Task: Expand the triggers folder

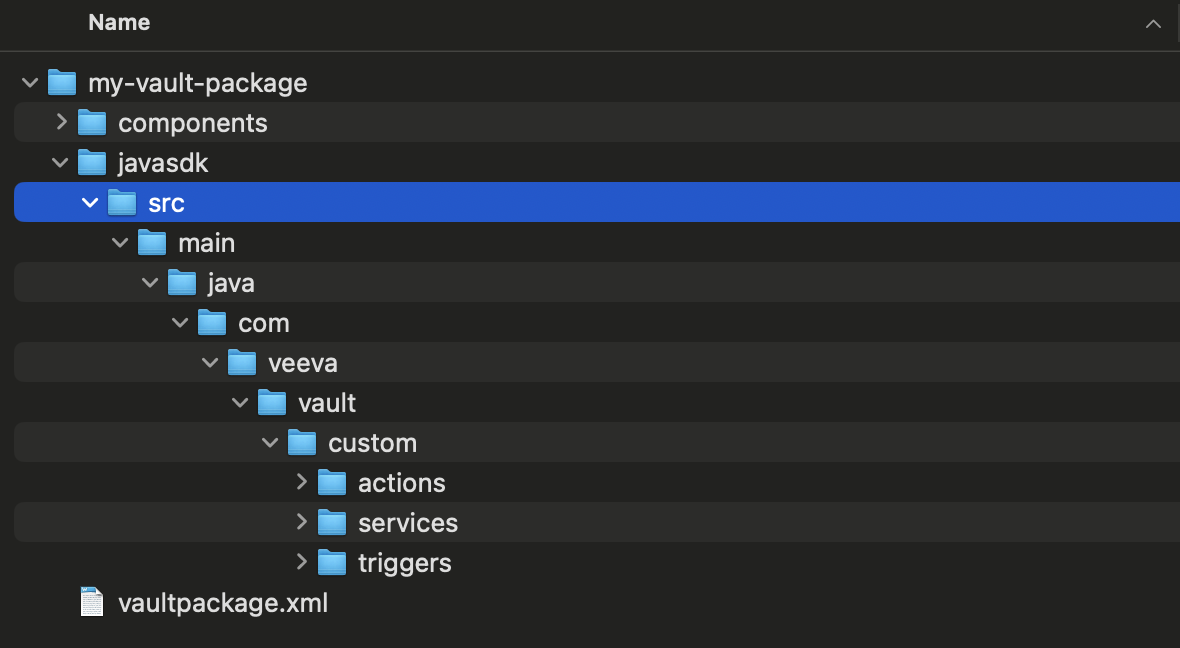Action: coord(301,562)
